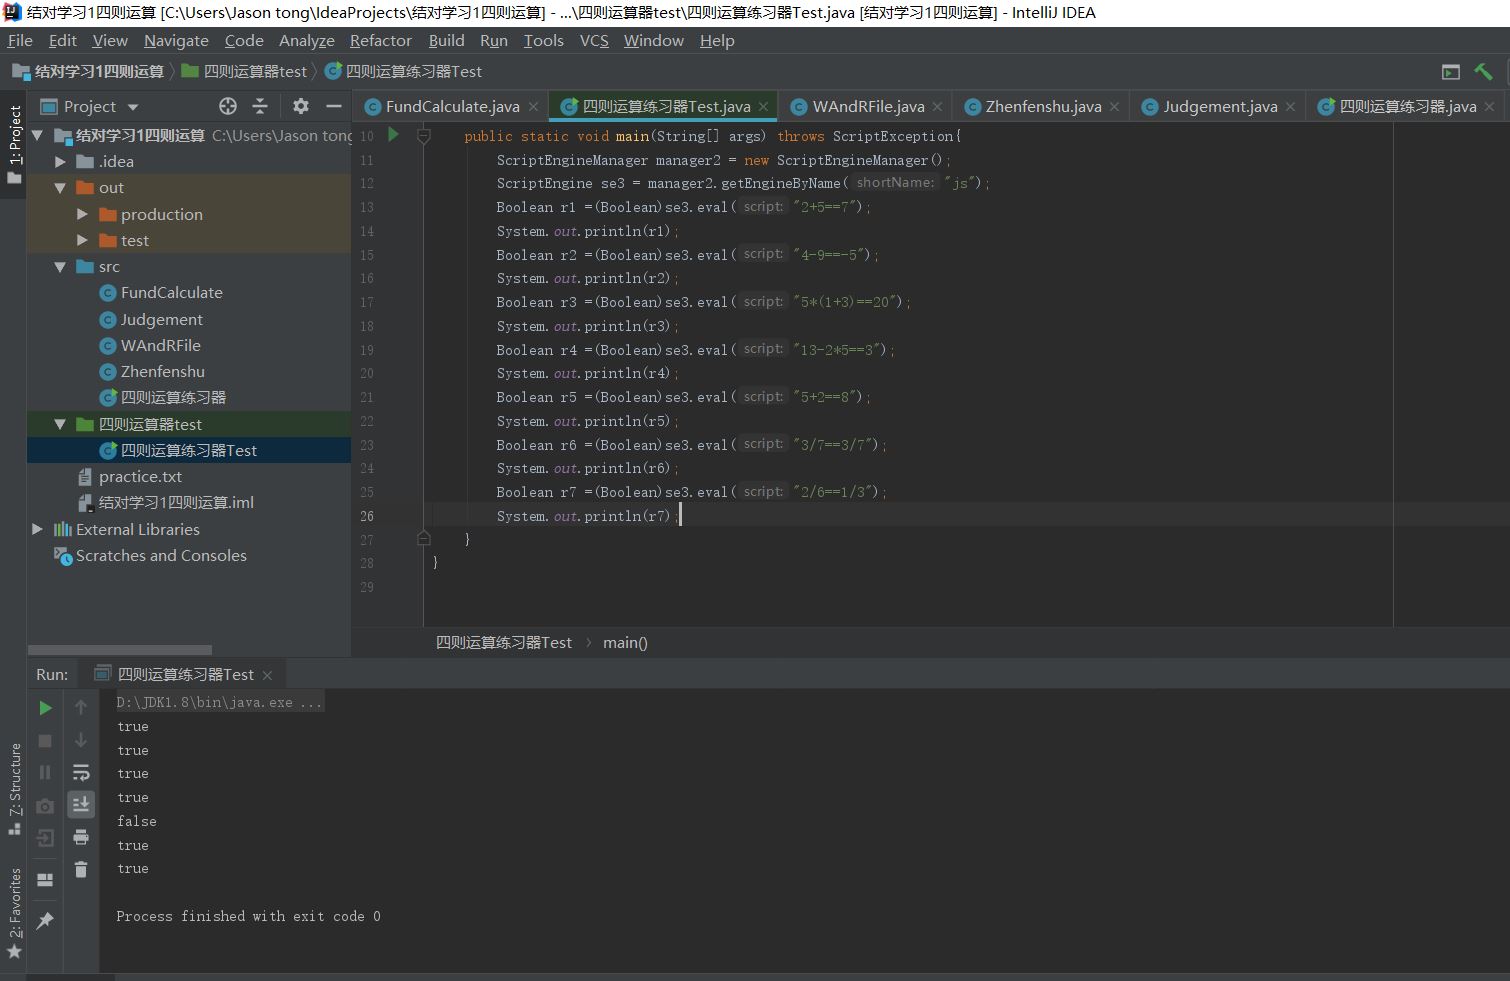
Task: Select practice.txt in project tree
Action: tap(140, 476)
